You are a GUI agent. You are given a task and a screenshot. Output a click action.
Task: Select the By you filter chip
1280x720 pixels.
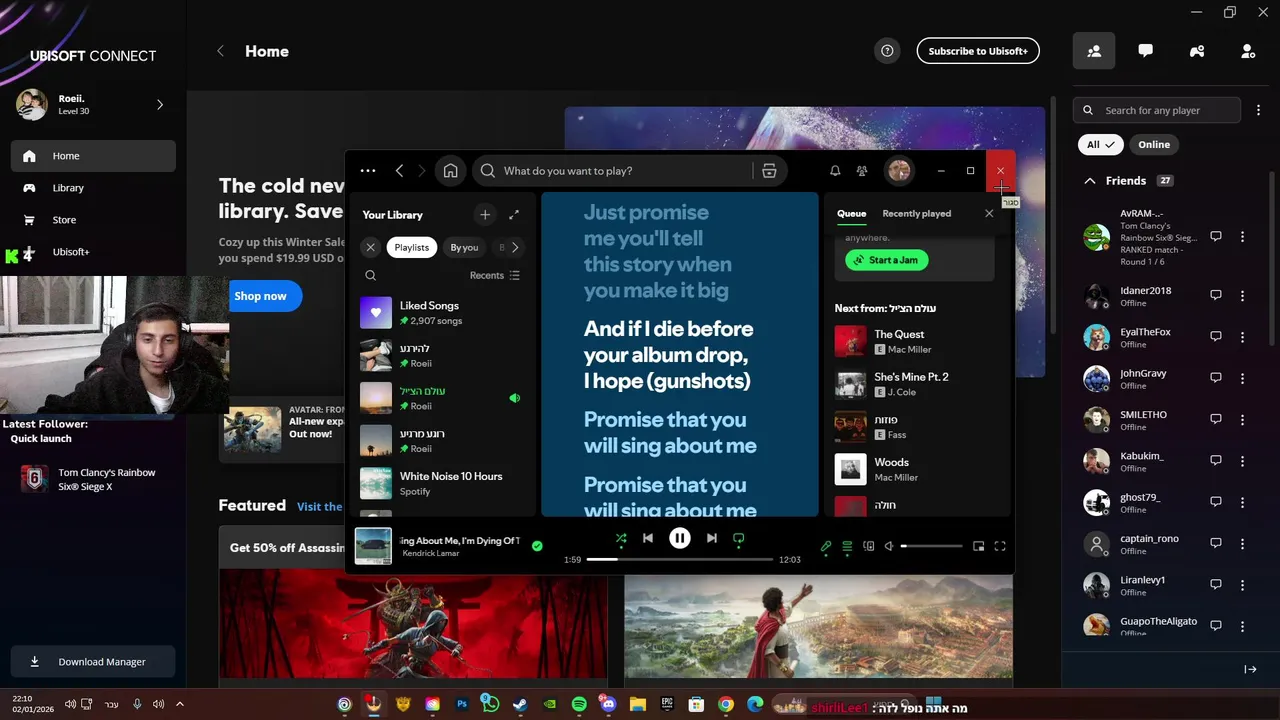[464, 247]
